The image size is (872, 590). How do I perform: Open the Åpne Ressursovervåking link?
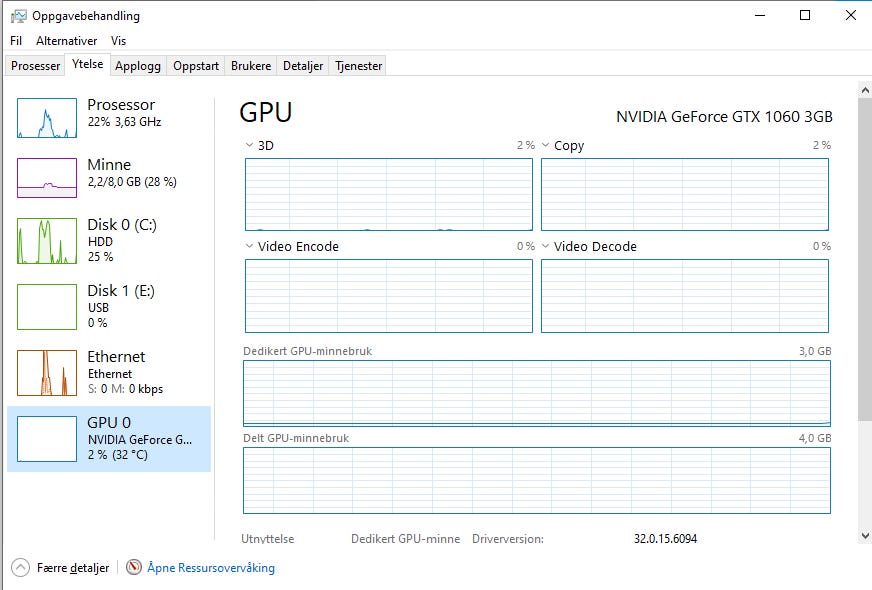pos(211,568)
